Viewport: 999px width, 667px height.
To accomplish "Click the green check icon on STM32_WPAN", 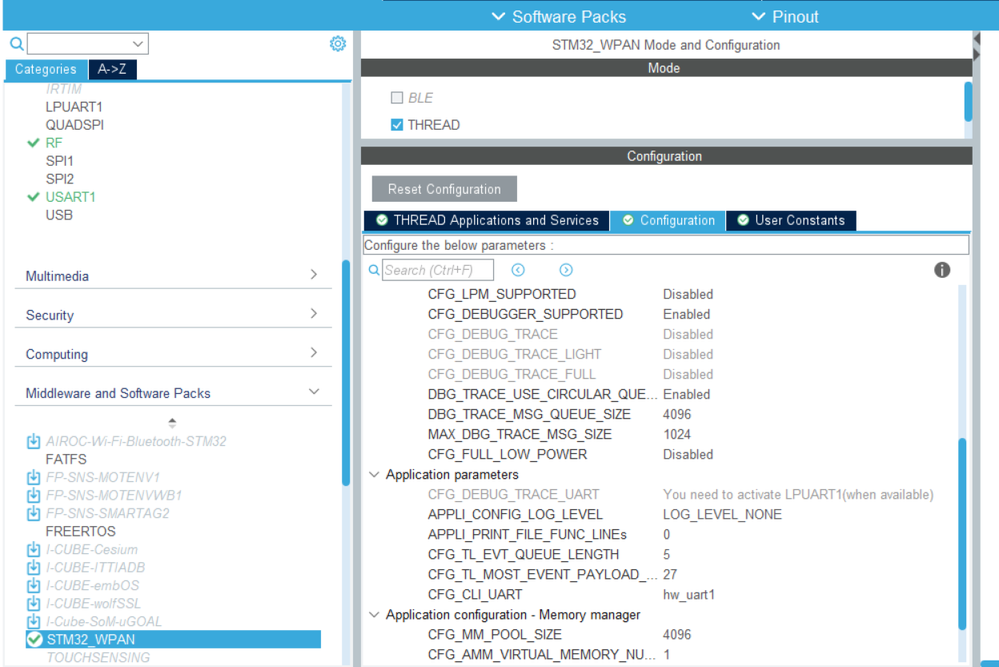I will pyautogui.click(x=34, y=639).
